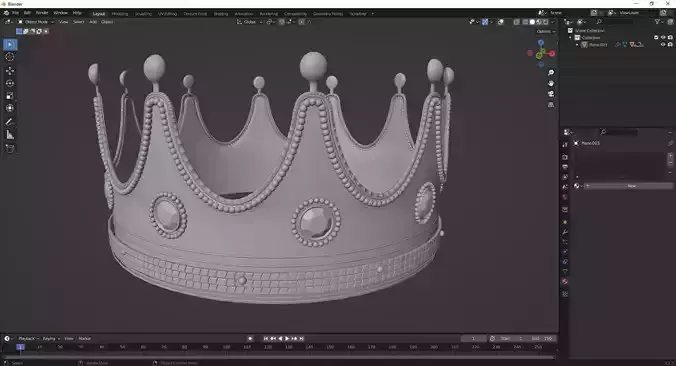Activate the Scale tool

point(10,96)
